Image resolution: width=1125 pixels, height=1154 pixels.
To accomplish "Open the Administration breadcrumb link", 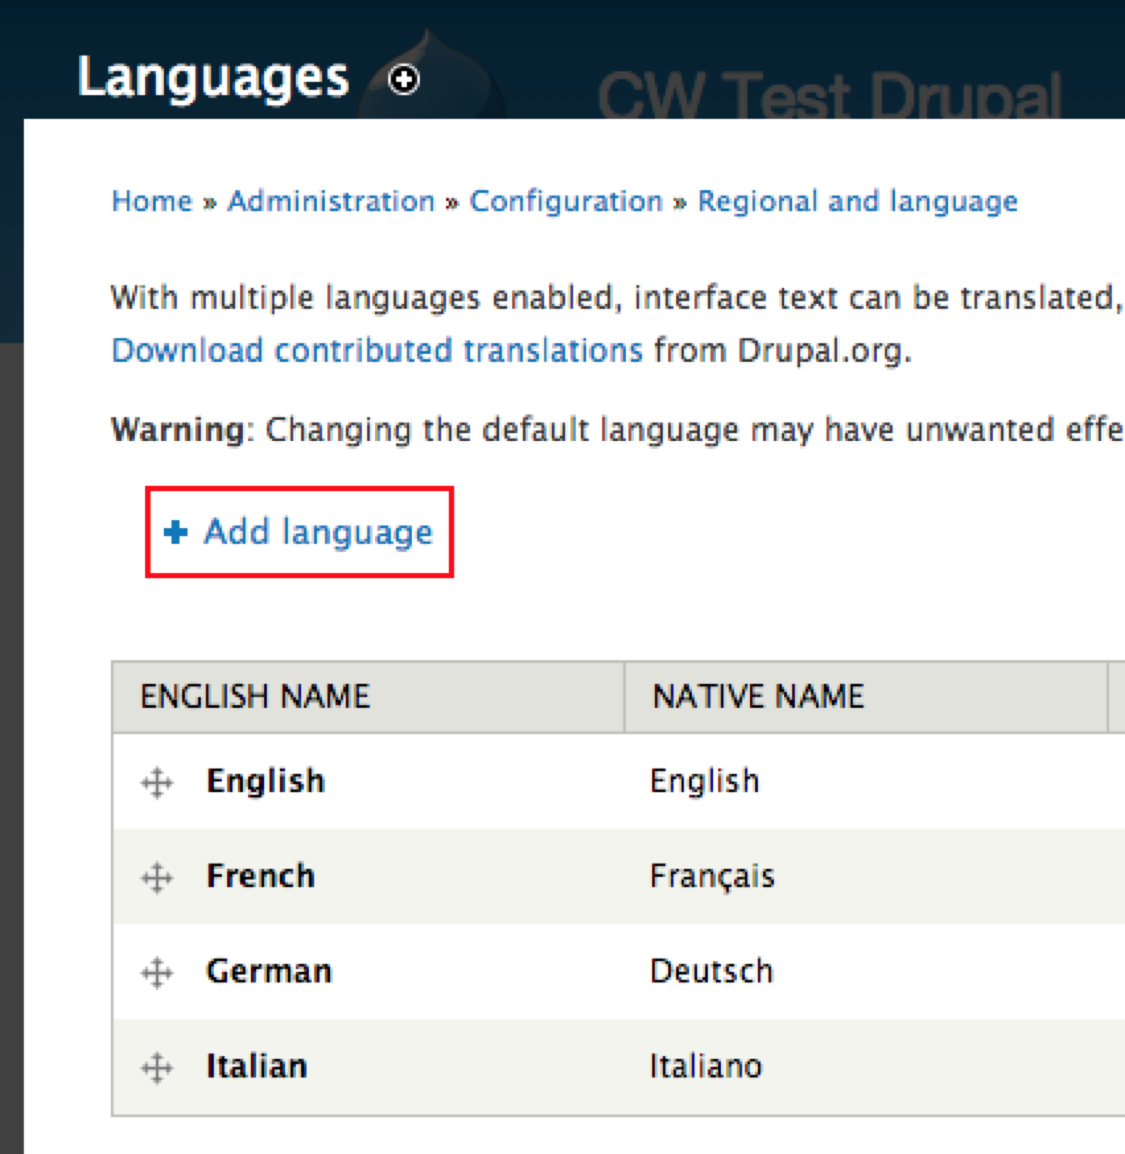I will click(331, 201).
